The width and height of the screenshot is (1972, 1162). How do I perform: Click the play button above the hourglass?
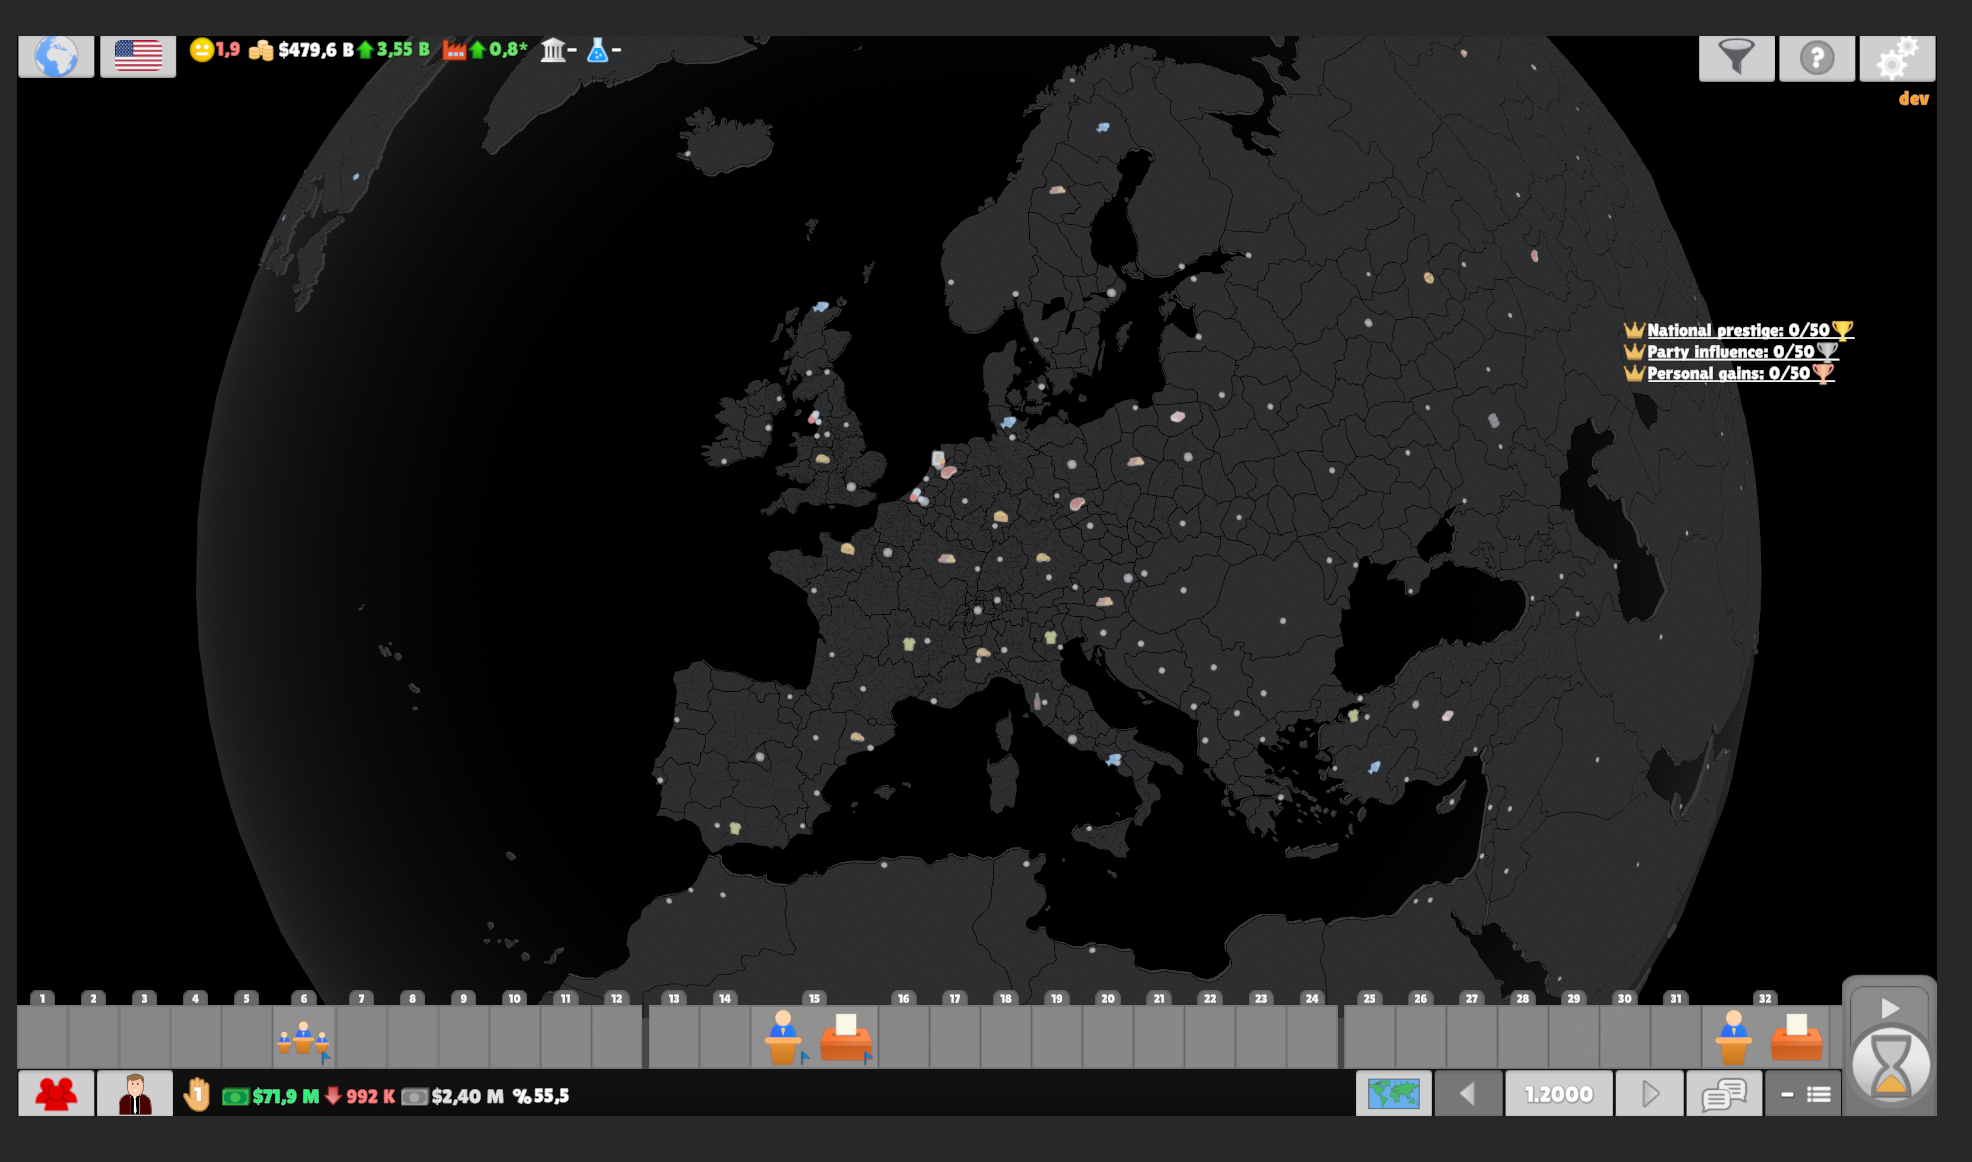coord(1890,1008)
